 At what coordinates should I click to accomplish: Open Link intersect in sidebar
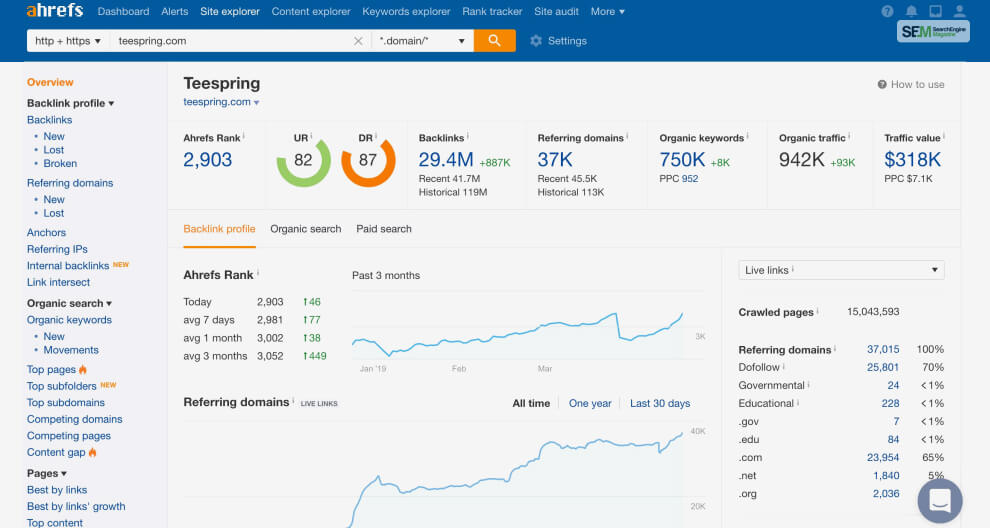(58, 282)
